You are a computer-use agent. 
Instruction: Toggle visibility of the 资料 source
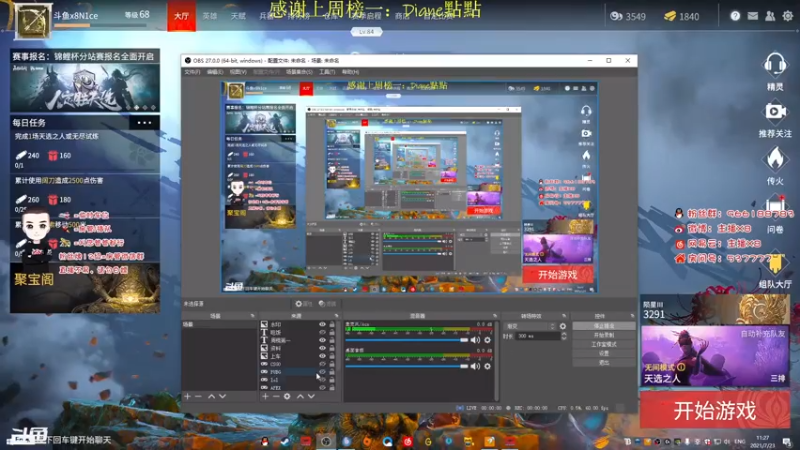322,348
